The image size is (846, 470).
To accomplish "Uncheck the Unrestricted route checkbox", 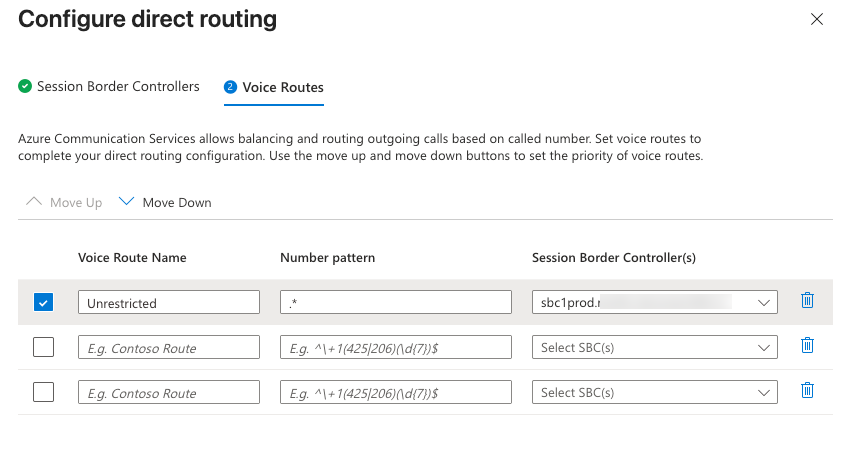I will [x=44, y=302].
